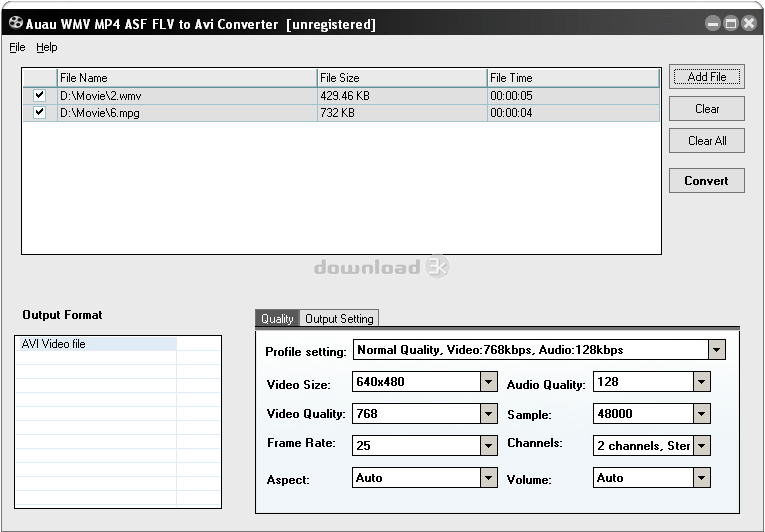765x532 pixels.
Task: Click the Clear button
Action: coord(706,108)
